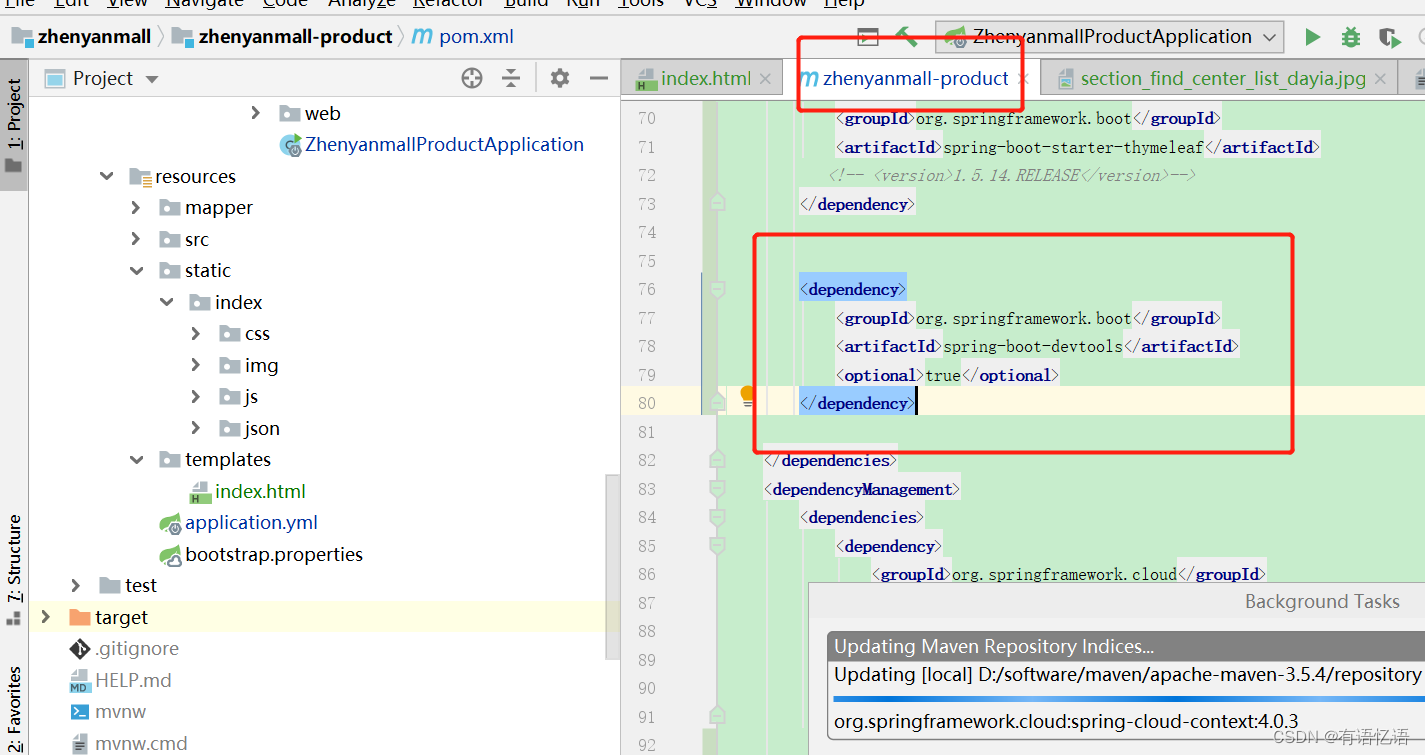The width and height of the screenshot is (1425, 755).
Task: Start debugging with the bug icon
Action: pos(1350,37)
